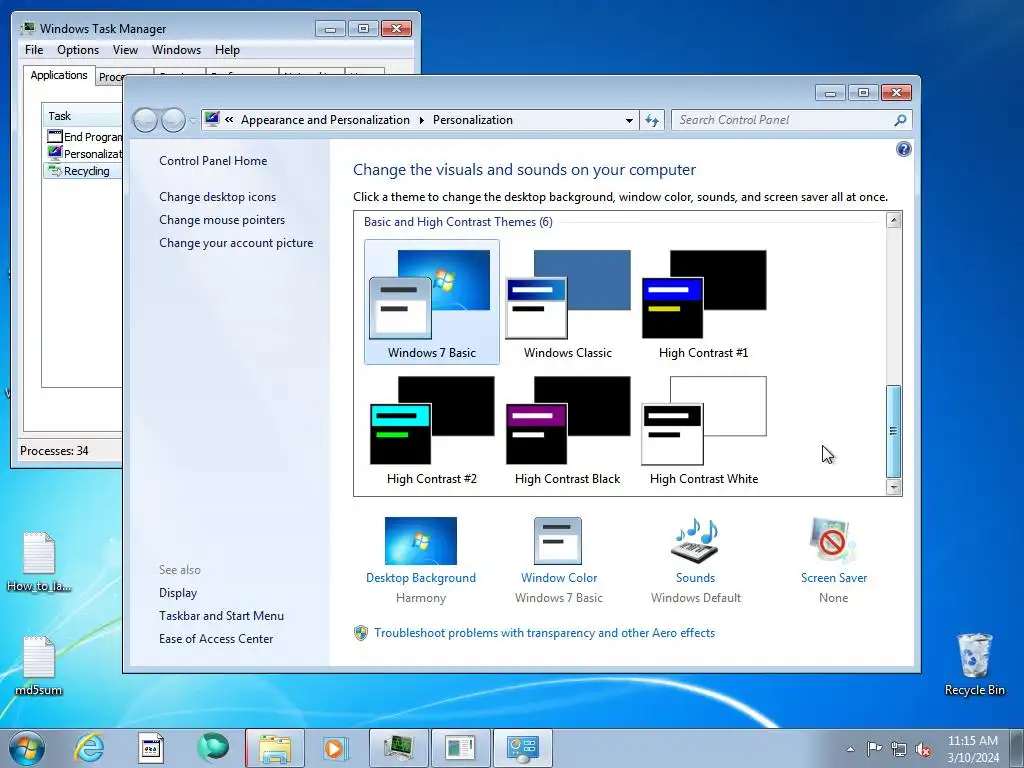The height and width of the screenshot is (768, 1024).
Task: Open Change mouse pointers link
Action: click(222, 220)
